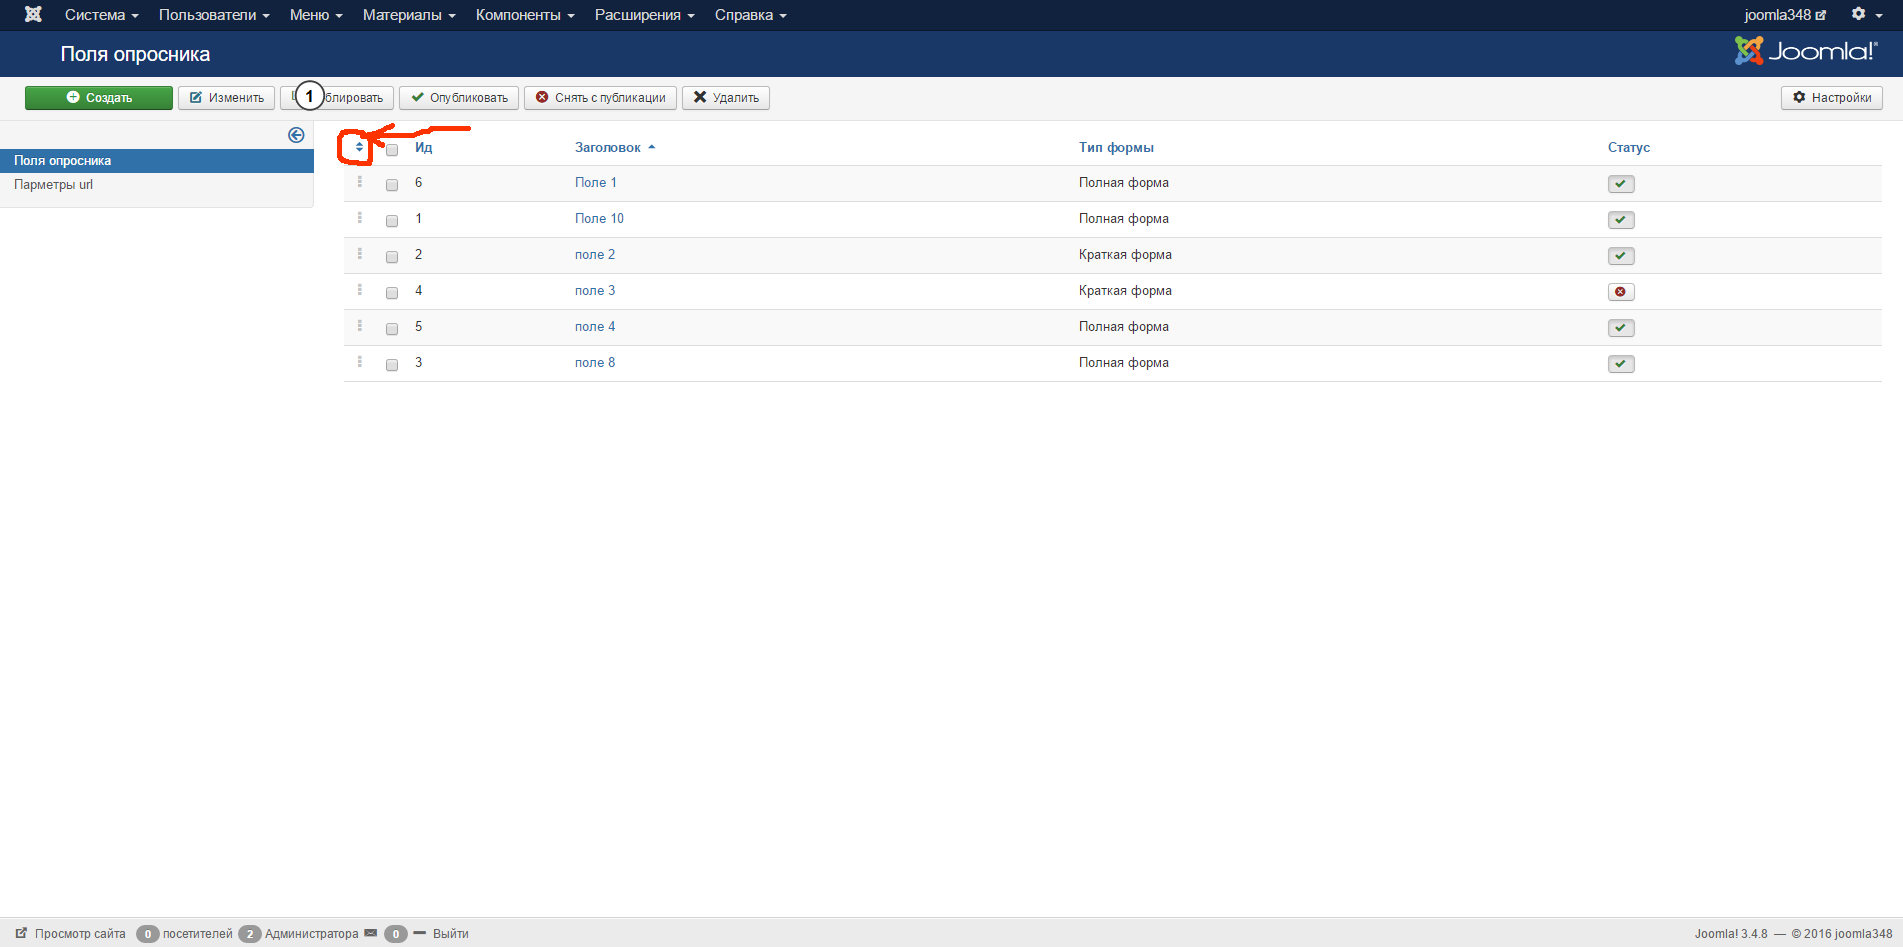Click the ordering sort arrows column icon

359,147
